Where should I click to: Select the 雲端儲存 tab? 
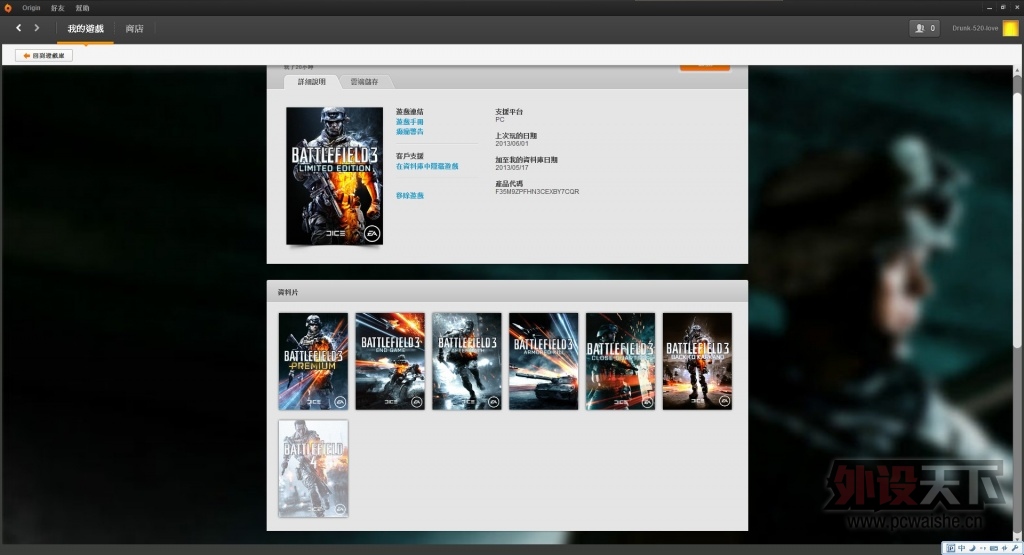(364, 82)
